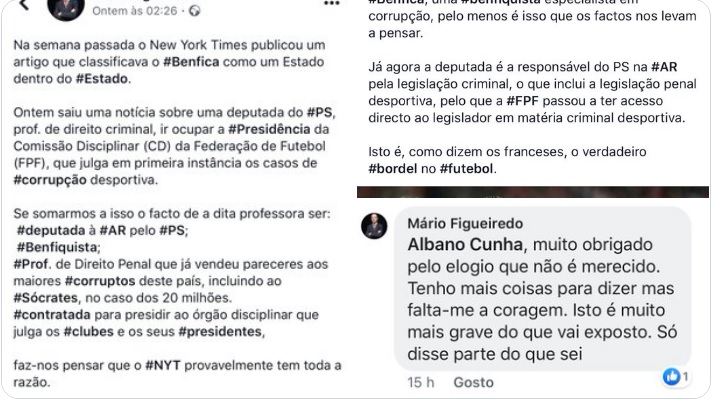Open the #Benfica hashtag in the first paragraph
714x403 pixels.
pyautogui.click(x=191, y=62)
